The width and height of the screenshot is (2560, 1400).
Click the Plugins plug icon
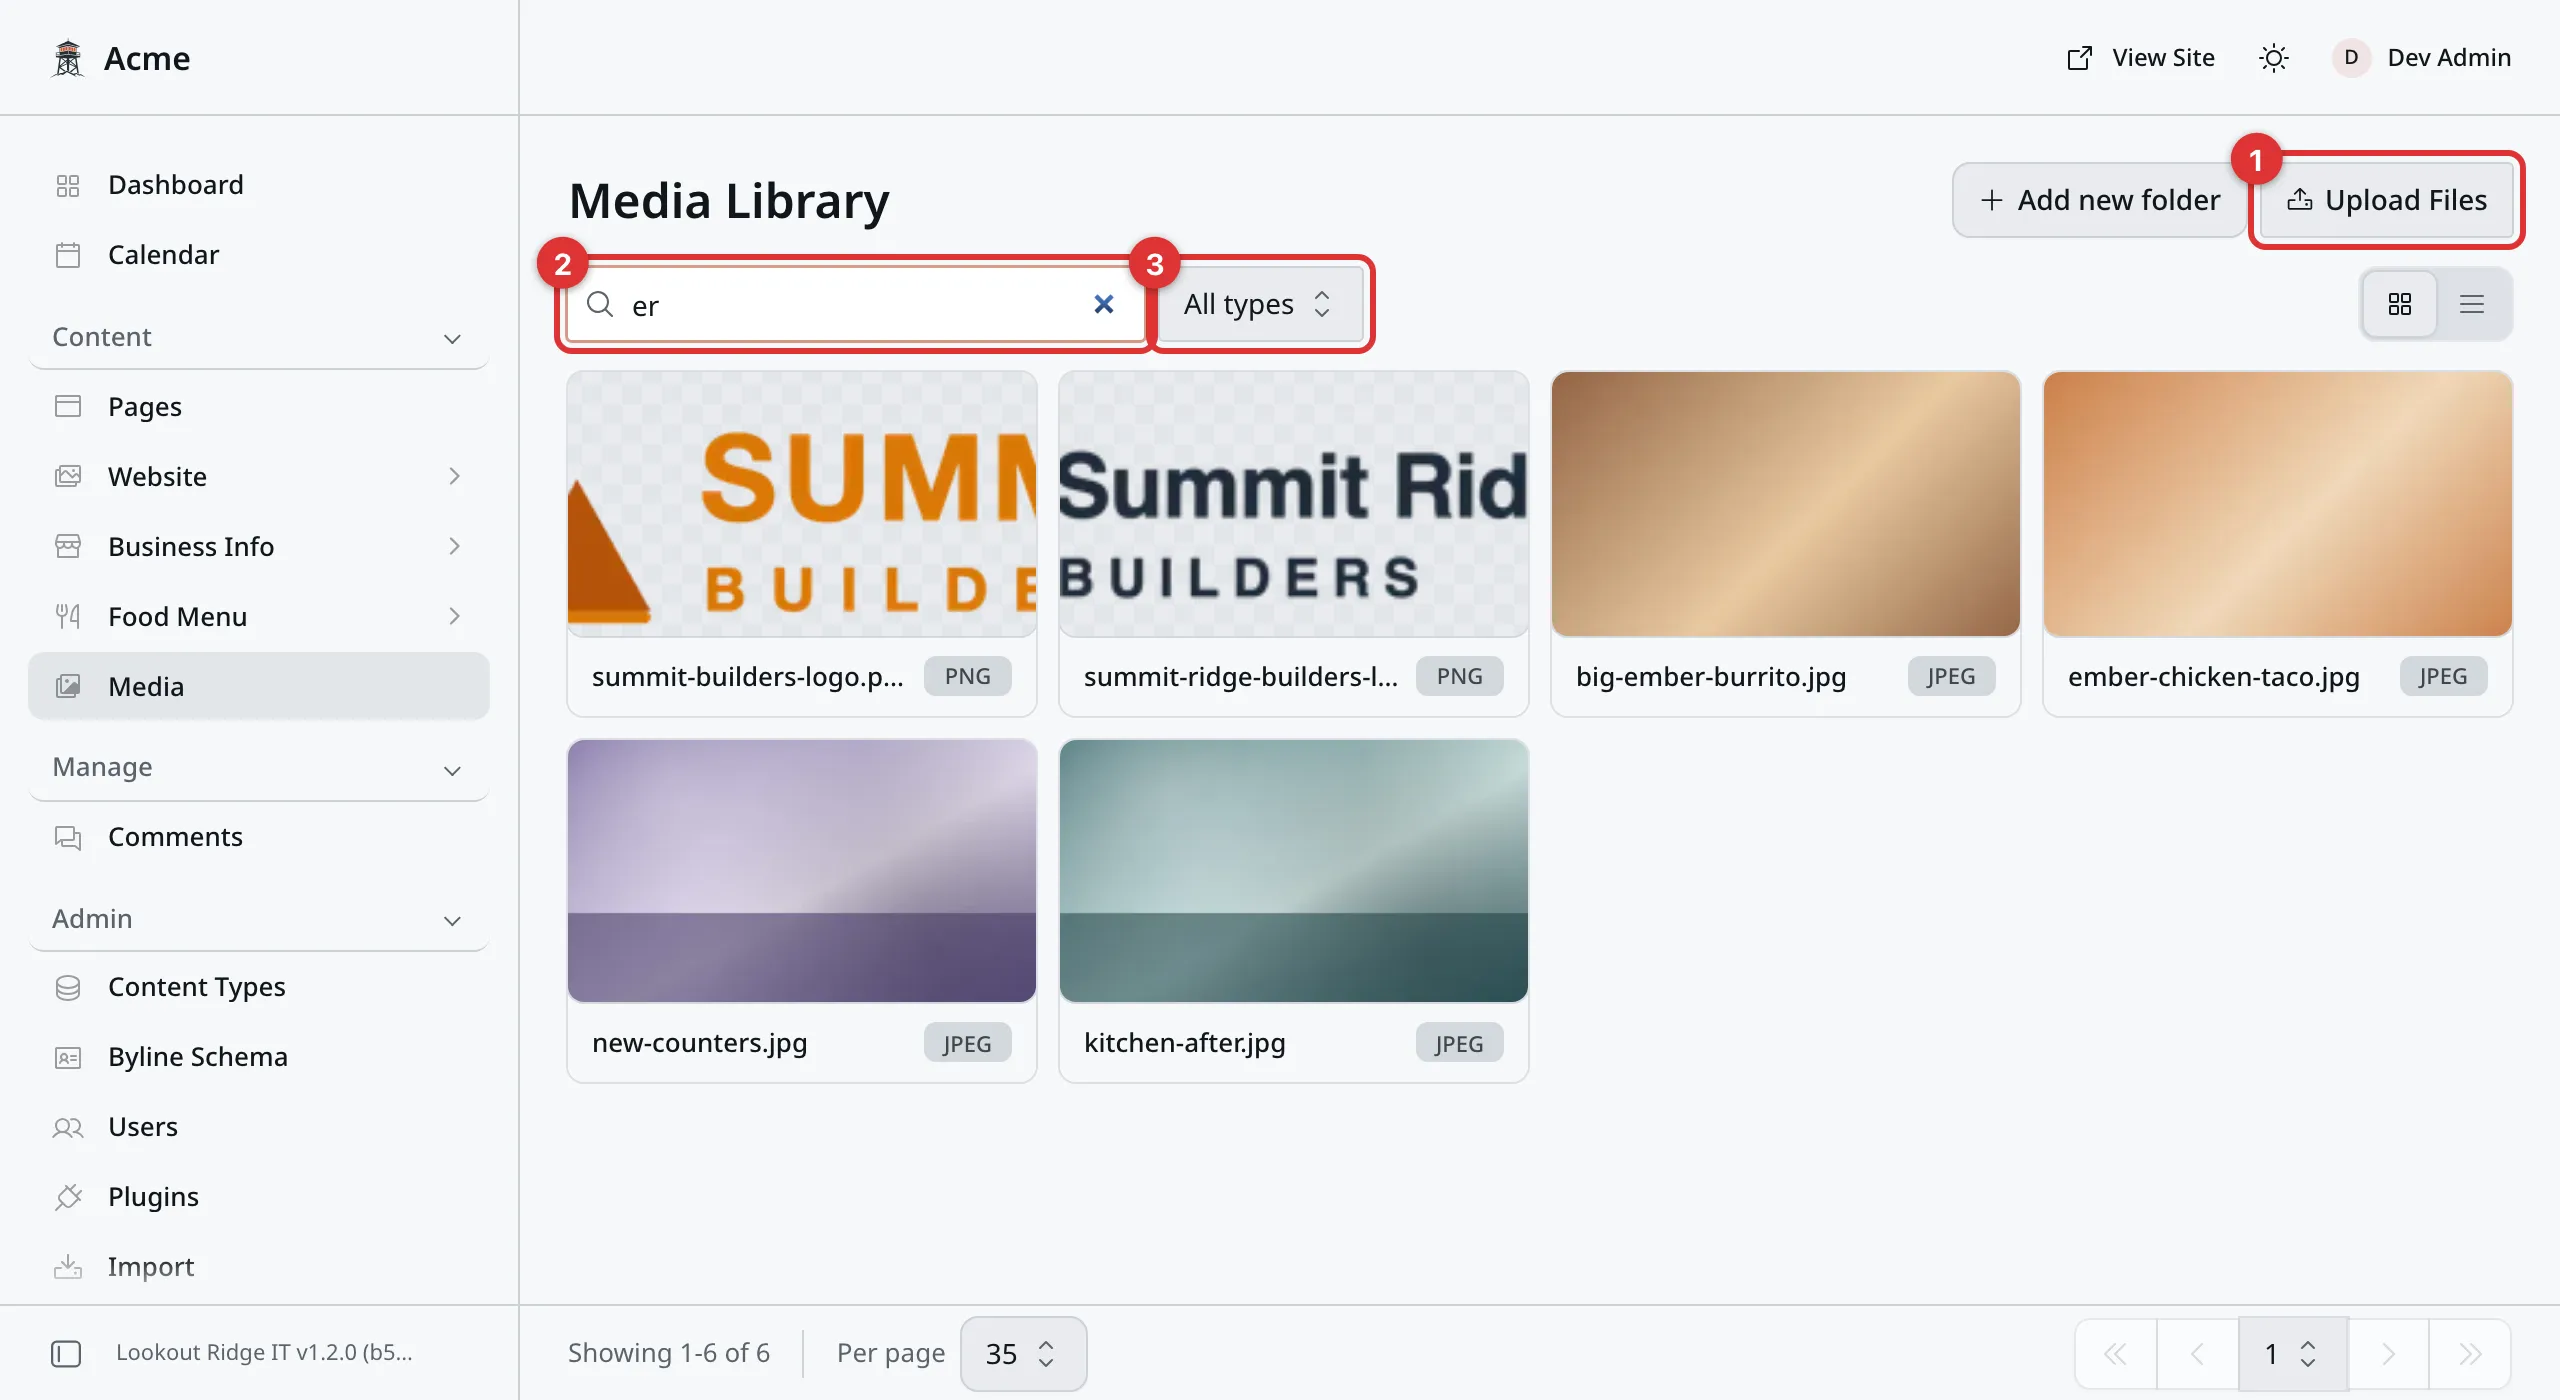[x=68, y=1197]
